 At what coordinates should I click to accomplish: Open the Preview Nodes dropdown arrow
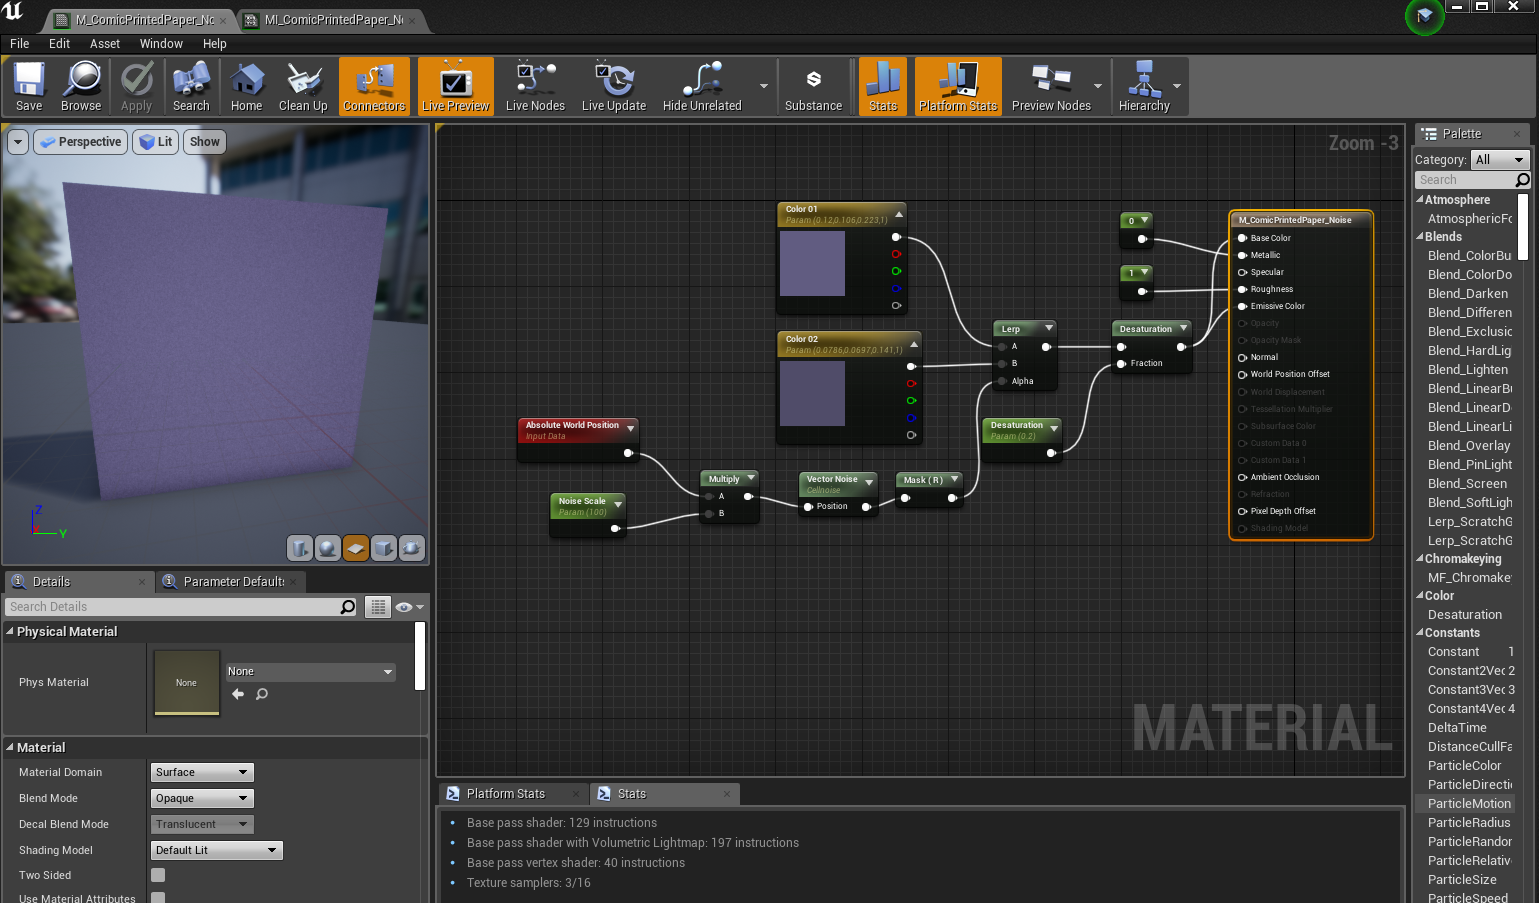(1098, 86)
